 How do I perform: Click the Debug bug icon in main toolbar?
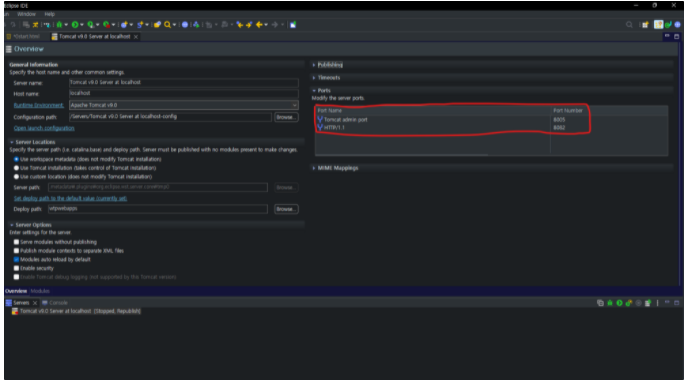coord(59,25)
